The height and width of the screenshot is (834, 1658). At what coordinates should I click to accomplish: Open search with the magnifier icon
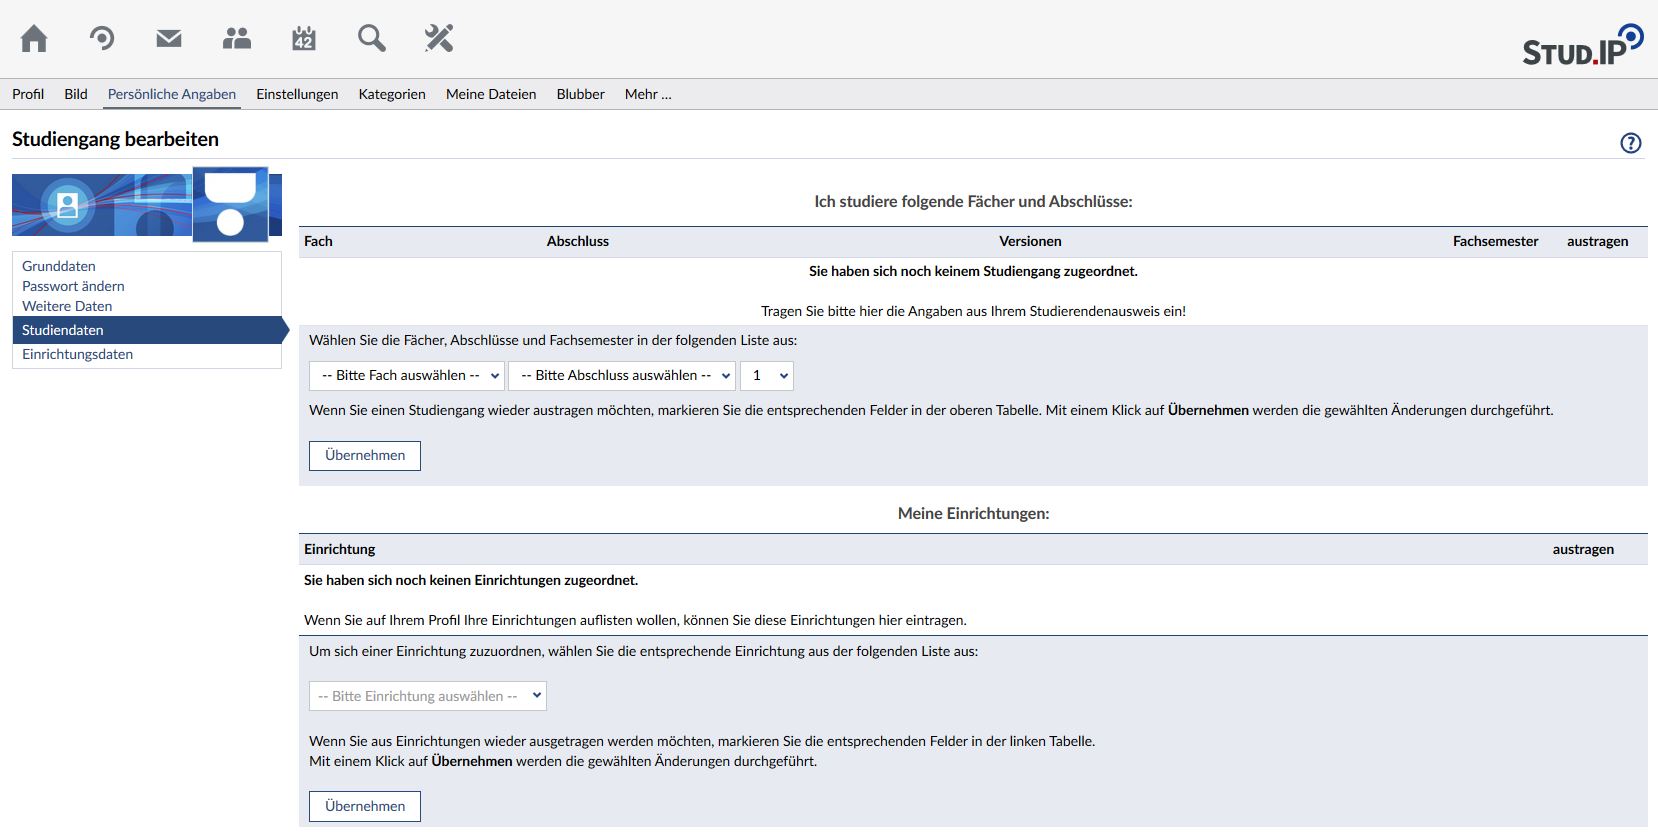(x=371, y=39)
